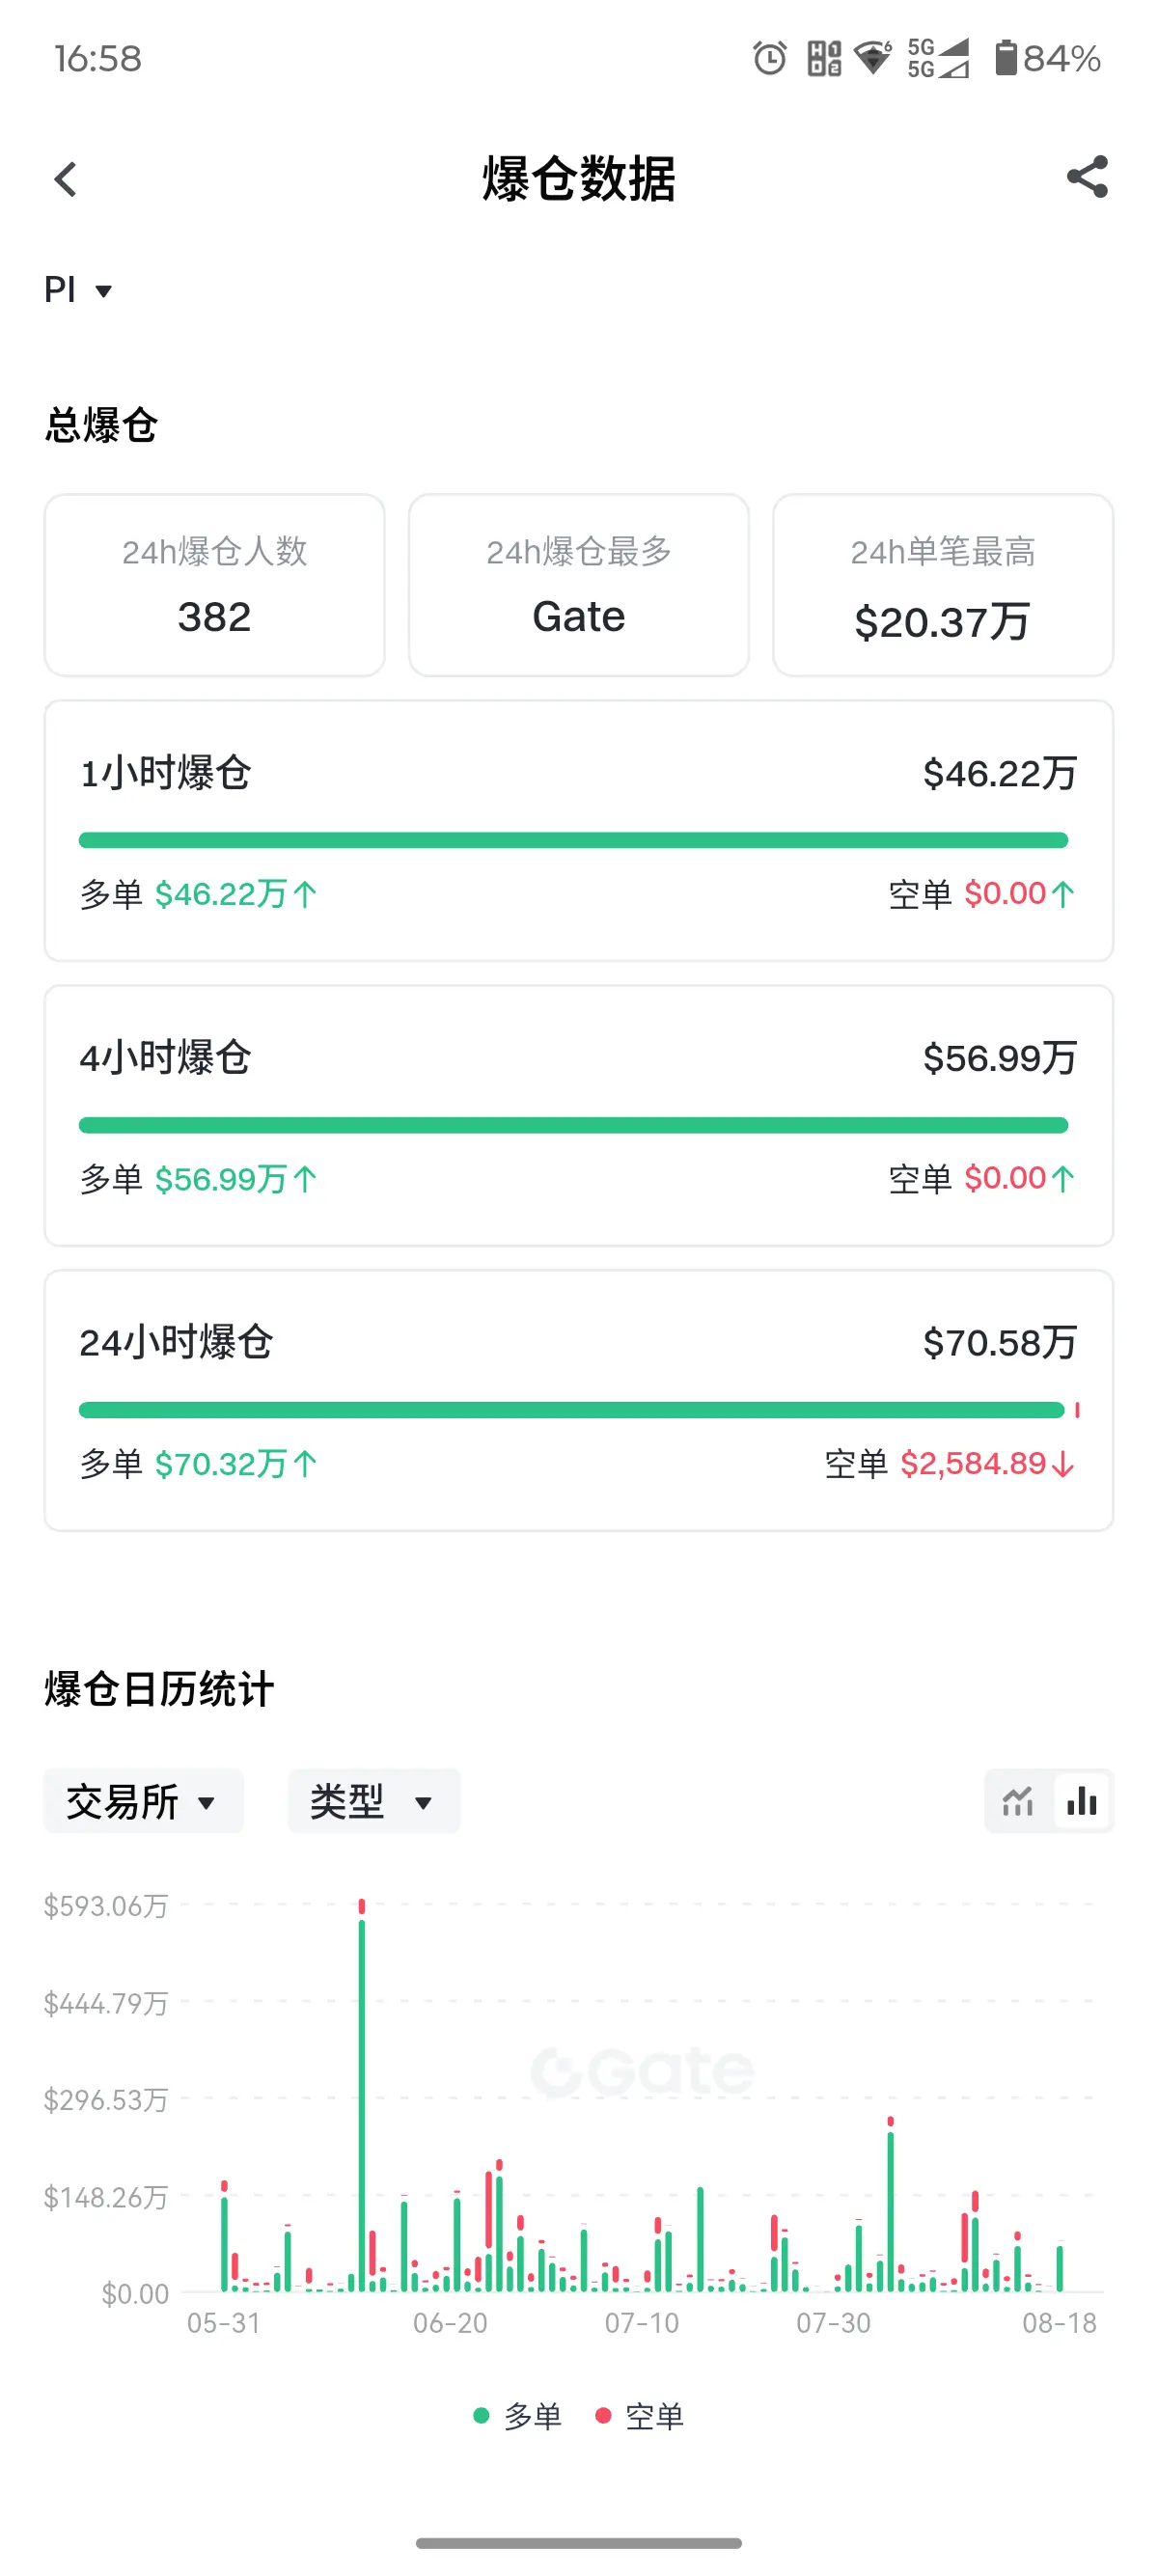Toggle the 空单 legend item
1158x2576 pixels.
click(x=639, y=2416)
